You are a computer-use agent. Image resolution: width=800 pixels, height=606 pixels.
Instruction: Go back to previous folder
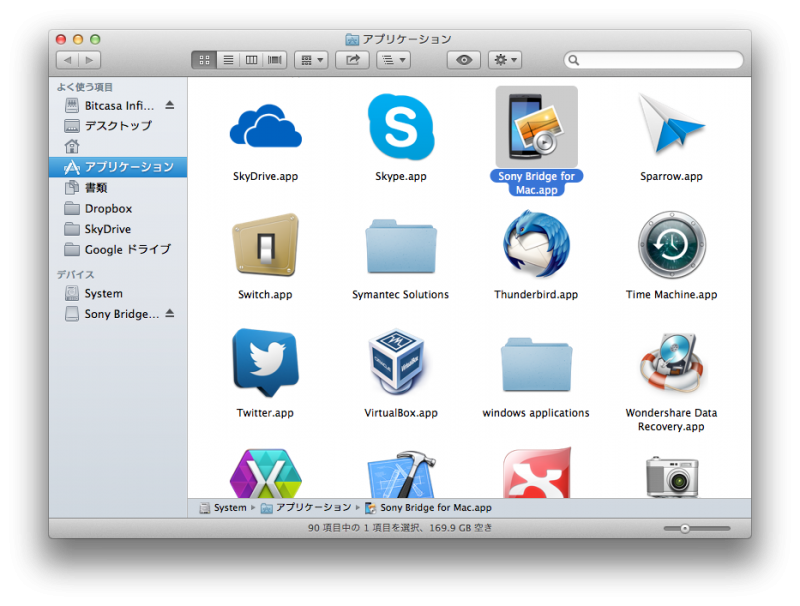tap(67, 60)
